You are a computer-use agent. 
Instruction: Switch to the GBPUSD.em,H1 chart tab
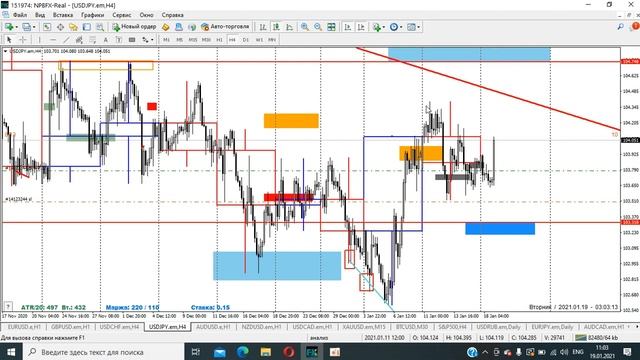[x=70, y=327]
